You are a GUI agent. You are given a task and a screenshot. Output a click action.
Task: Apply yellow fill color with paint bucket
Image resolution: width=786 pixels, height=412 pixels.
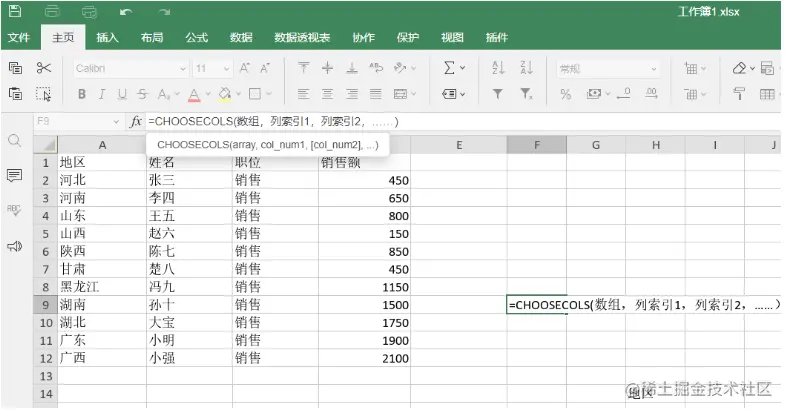[x=225, y=94]
